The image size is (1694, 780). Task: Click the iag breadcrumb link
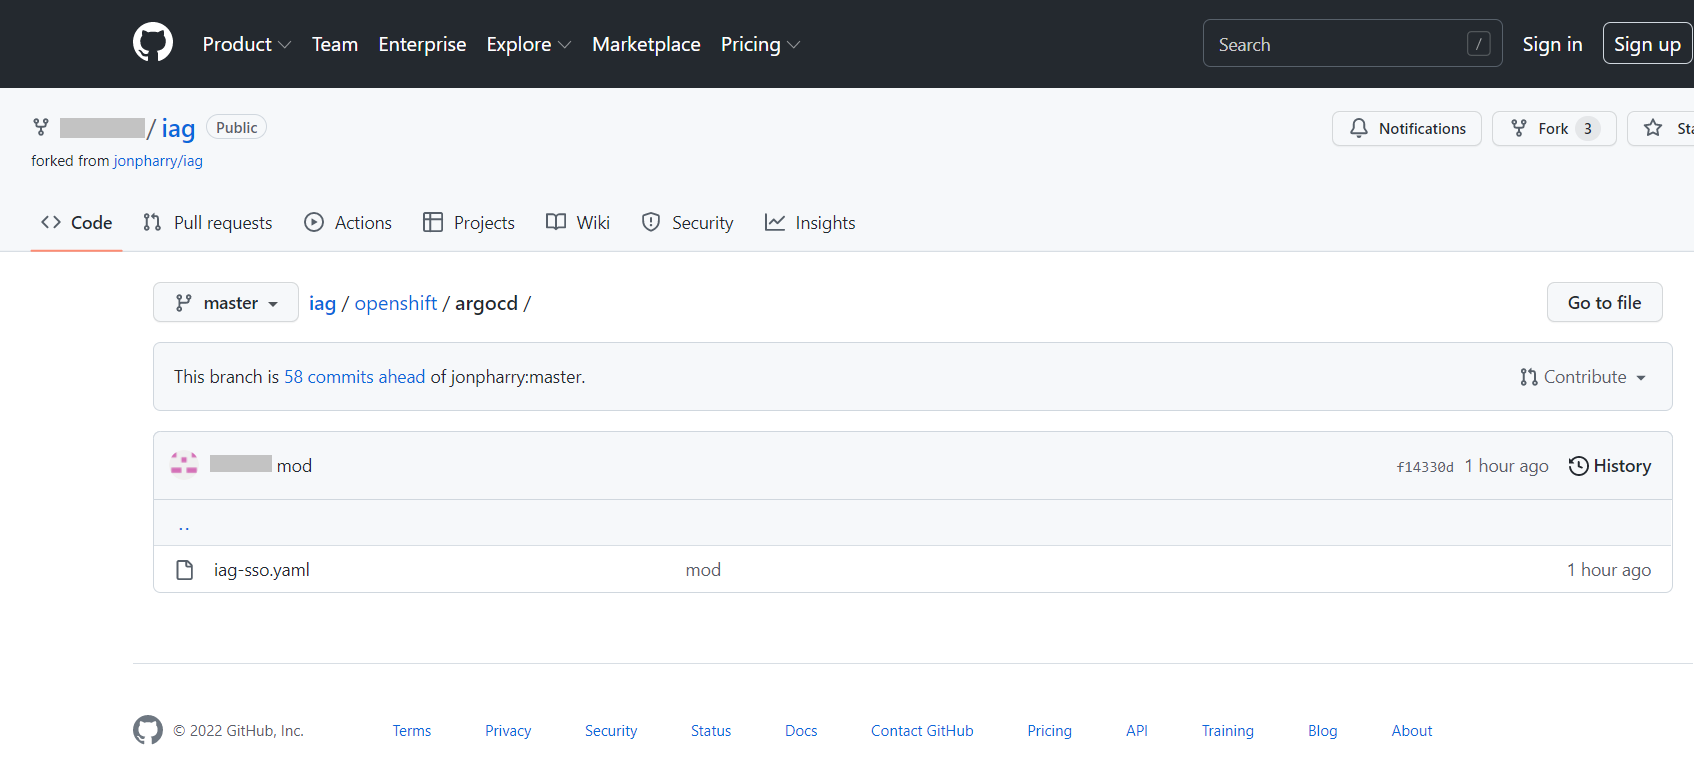point(322,303)
